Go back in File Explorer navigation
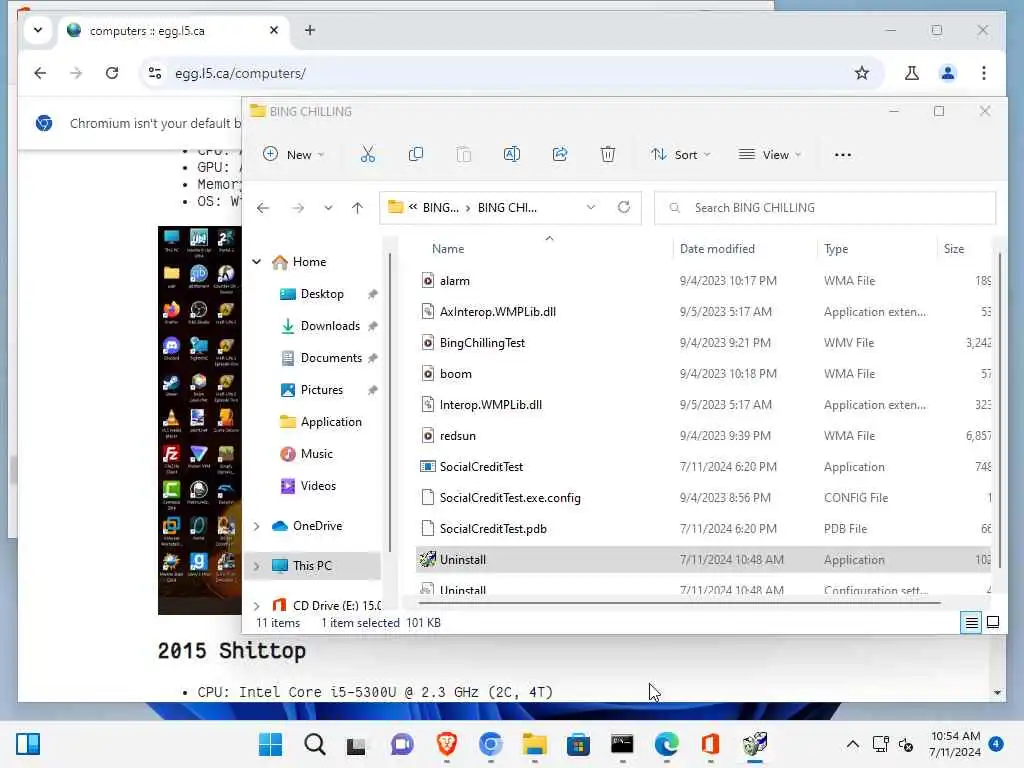 (x=263, y=208)
